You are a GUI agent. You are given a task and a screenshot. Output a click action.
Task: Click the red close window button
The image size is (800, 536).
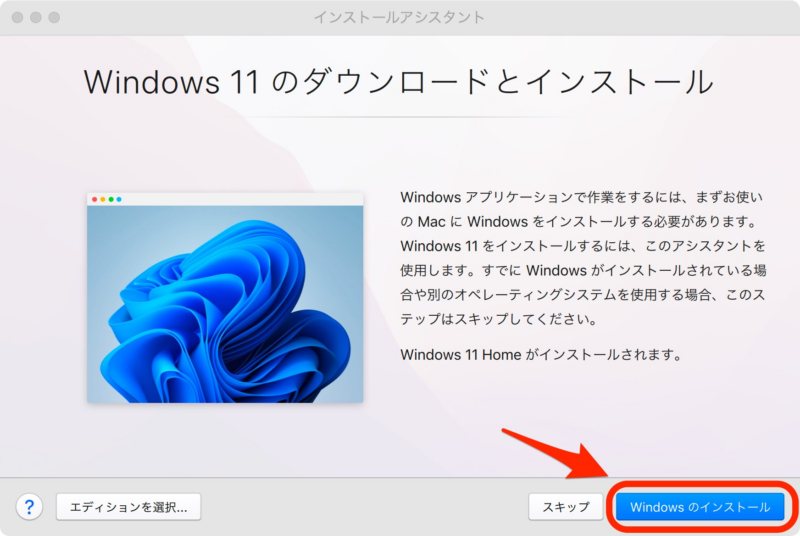point(17,17)
